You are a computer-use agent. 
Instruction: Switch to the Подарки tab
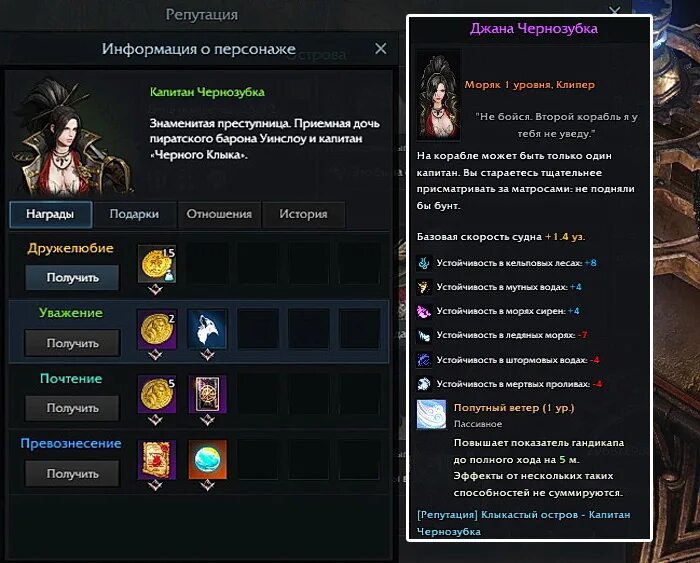click(x=134, y=214)
